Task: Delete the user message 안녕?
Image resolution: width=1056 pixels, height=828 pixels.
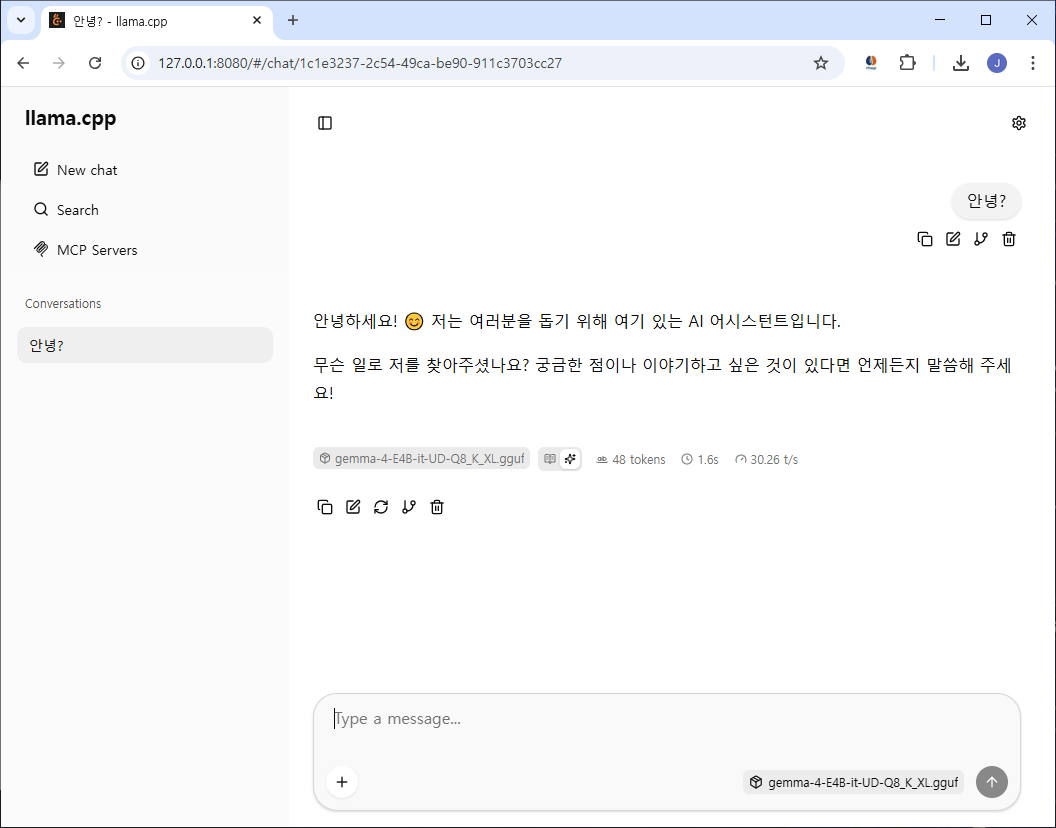Action: pos(1009,238)
